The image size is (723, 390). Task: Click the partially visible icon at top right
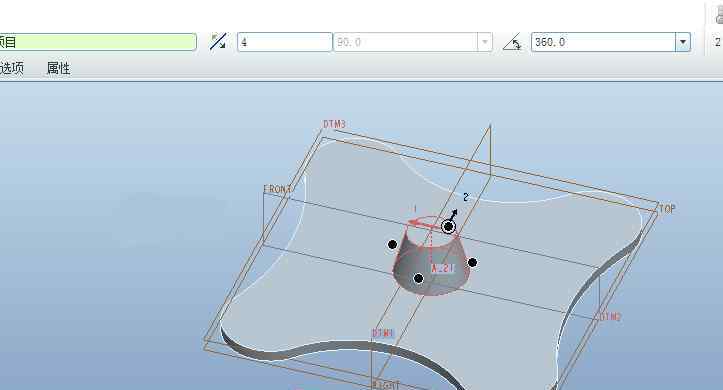pyautogui.click(x=719, y=15)
